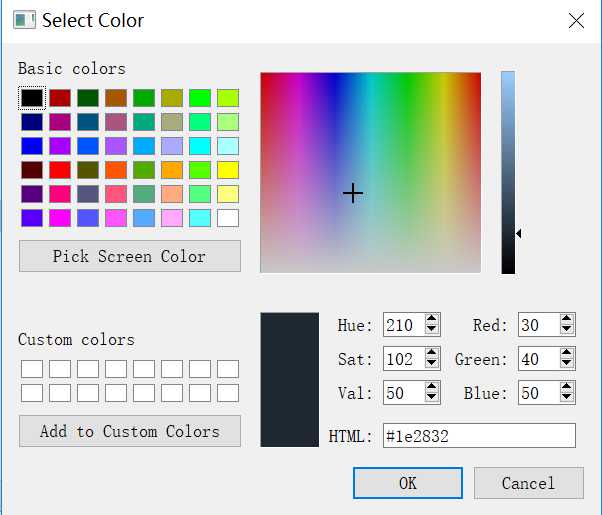The width and height of the screenshot is (602, 515).
Task: Select the brown swatch in top row
Action: pos(116,98)
